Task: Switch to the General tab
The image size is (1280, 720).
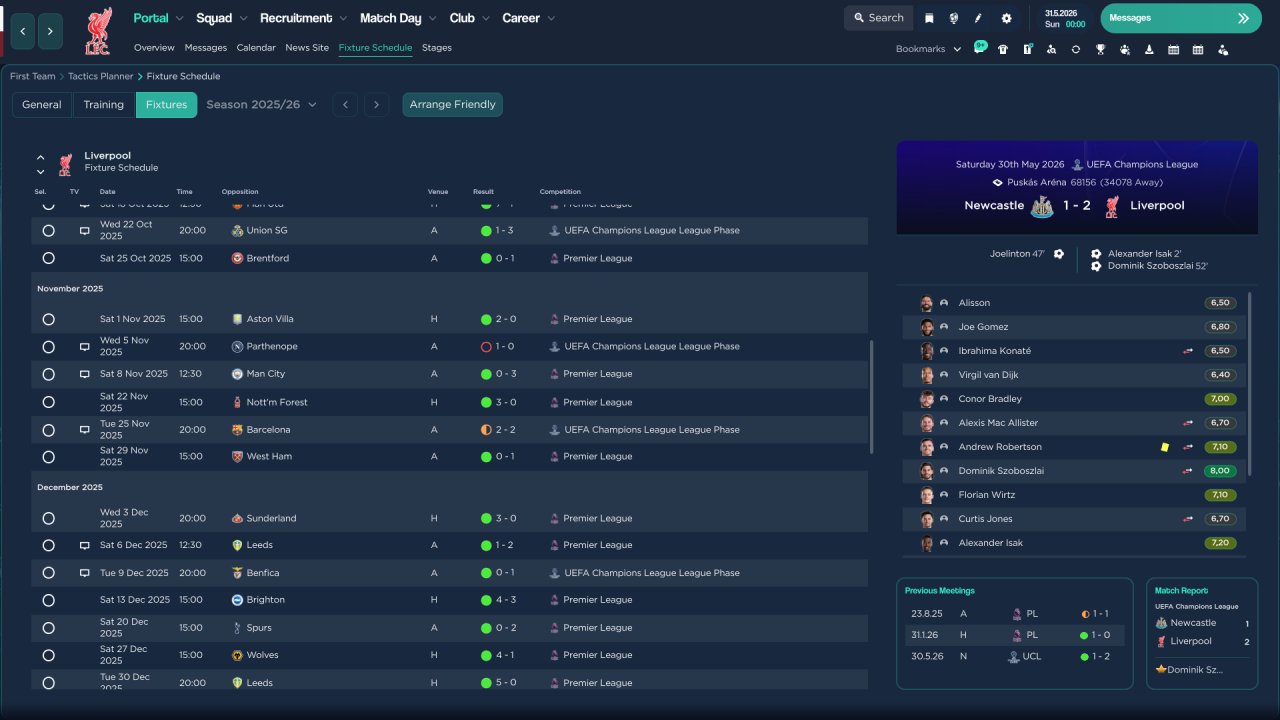Action: click(42, 105)
